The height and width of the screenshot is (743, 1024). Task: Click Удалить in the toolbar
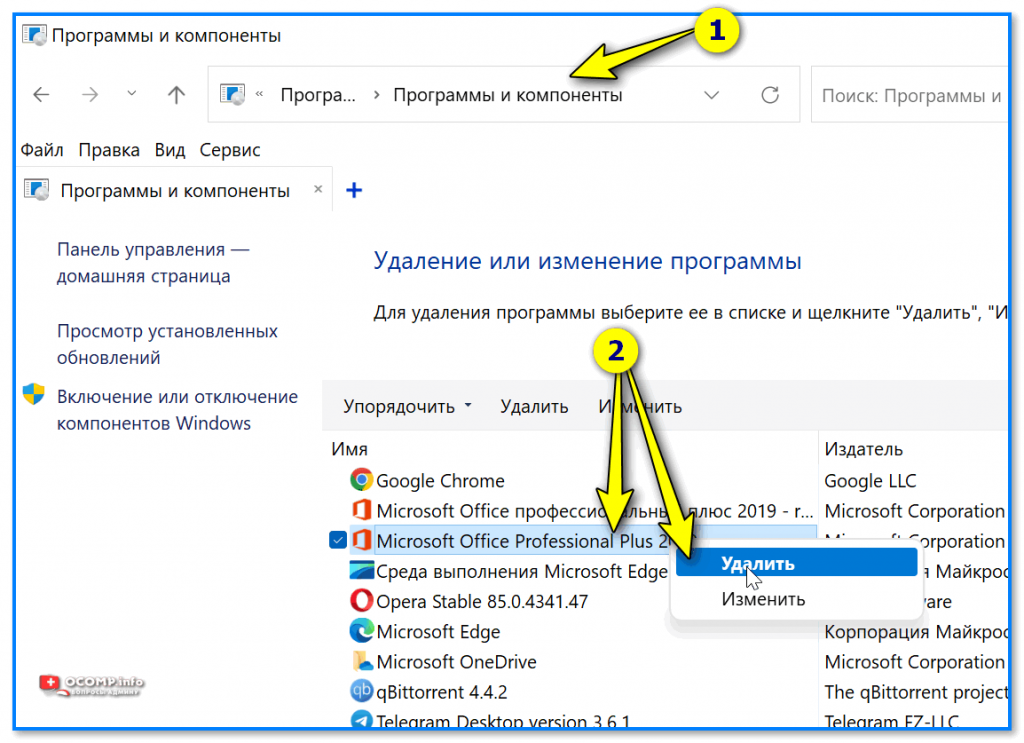(534, 407)
